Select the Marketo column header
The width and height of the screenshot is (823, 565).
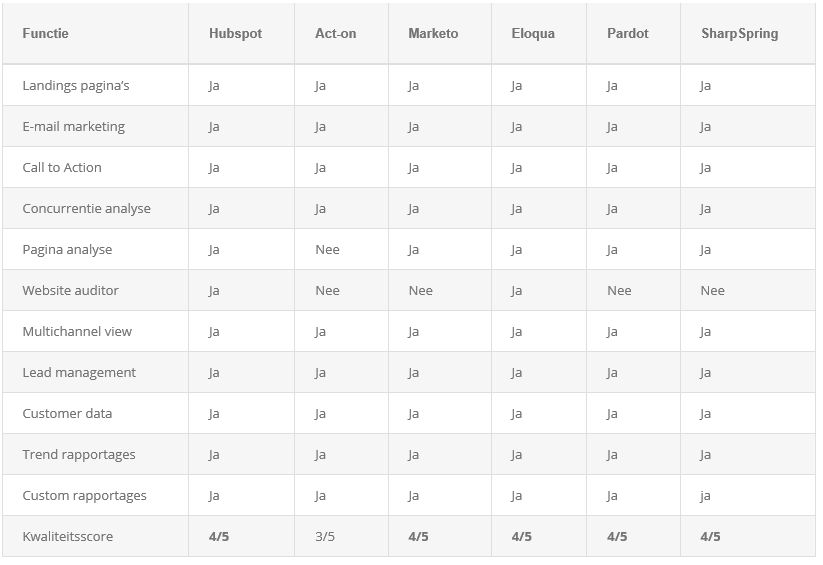pos(433,33)
